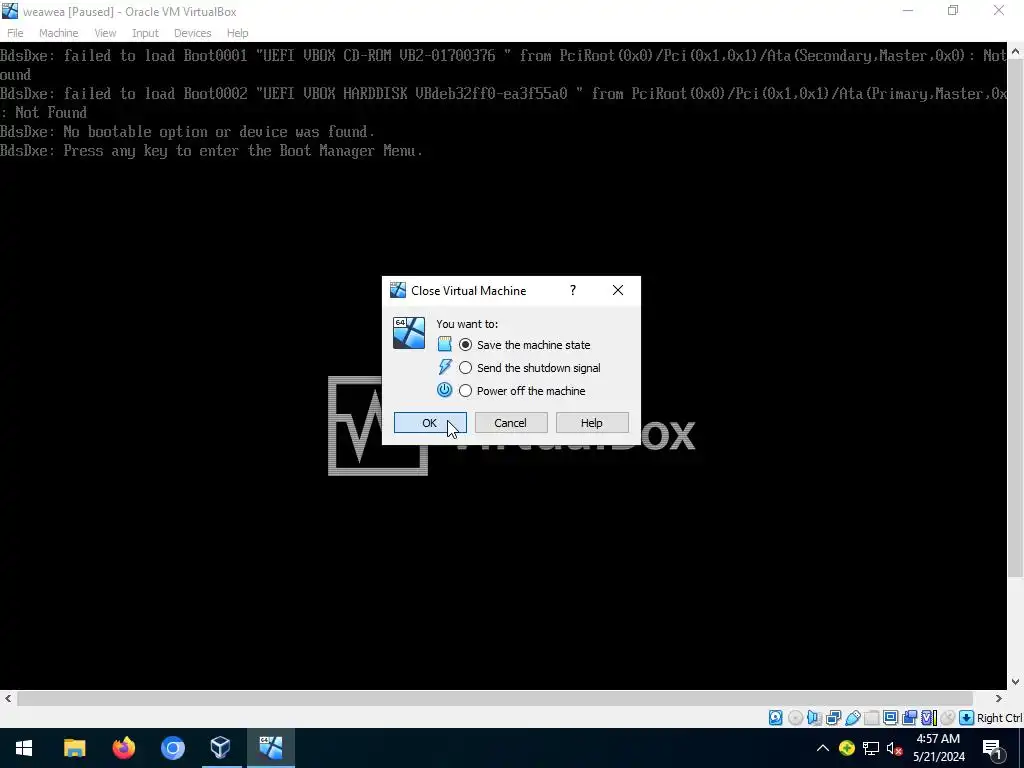This screenshot has height=768, width=1024.
Task: Select Save the machine state radio button
Action: 465,345
